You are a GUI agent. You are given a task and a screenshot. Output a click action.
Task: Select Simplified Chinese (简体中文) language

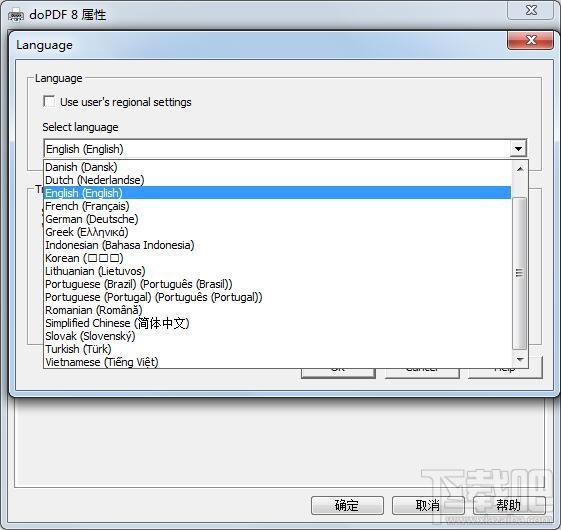(277, 323)
